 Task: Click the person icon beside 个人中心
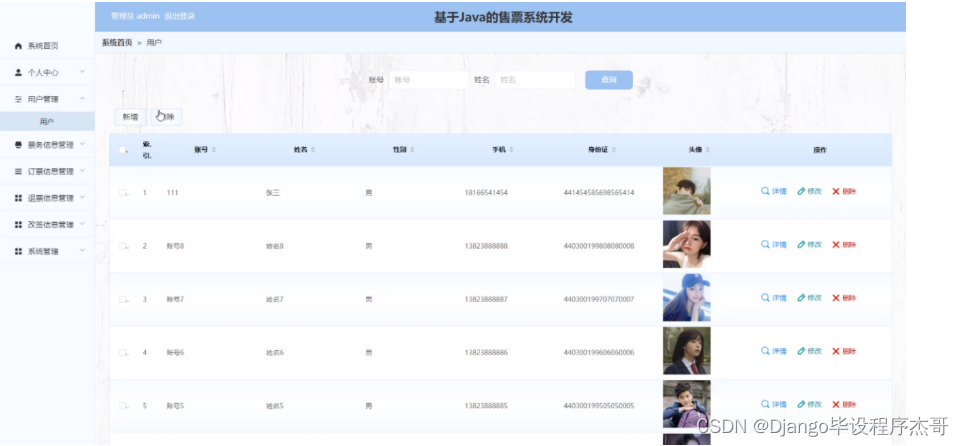click(x=18, y=73)
